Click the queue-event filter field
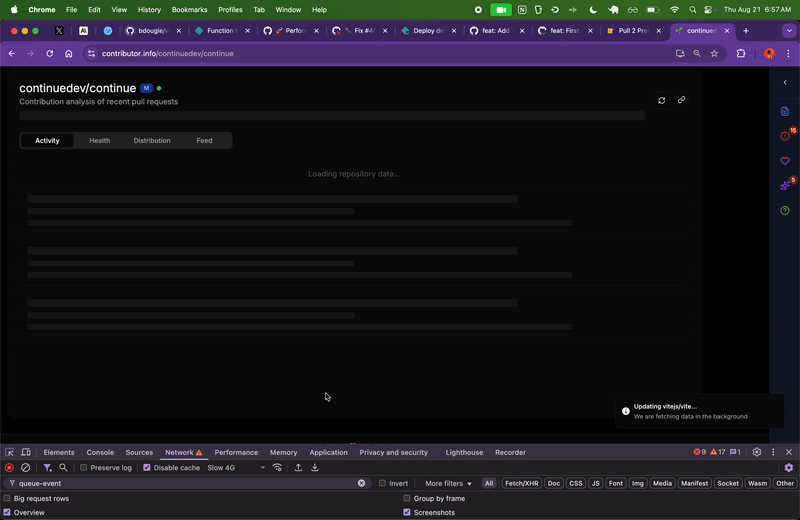This screenshot has height=520, width=800. pos(186,483)
